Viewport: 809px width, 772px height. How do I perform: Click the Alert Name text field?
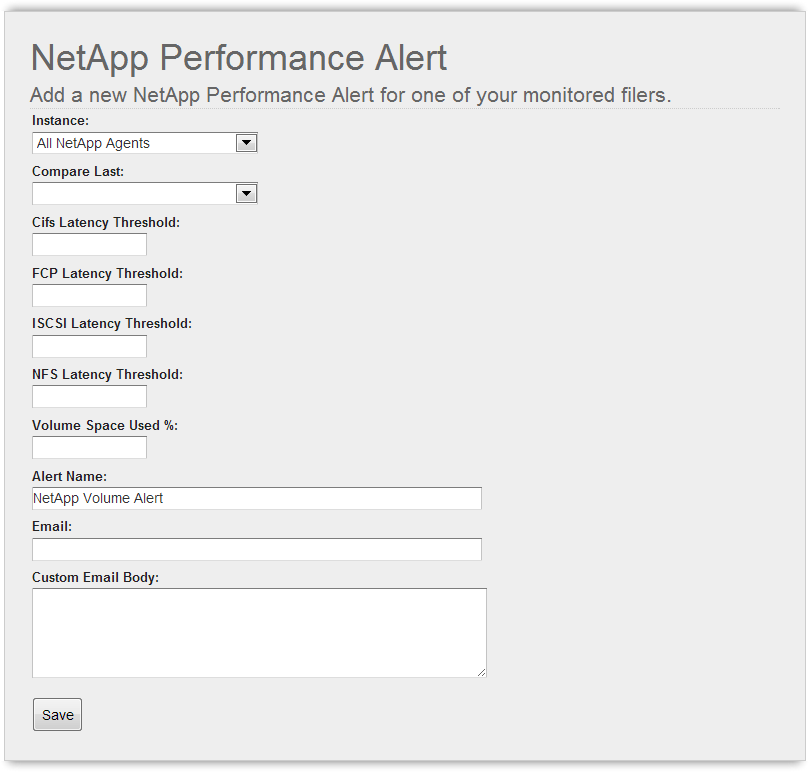coord(257,498)
